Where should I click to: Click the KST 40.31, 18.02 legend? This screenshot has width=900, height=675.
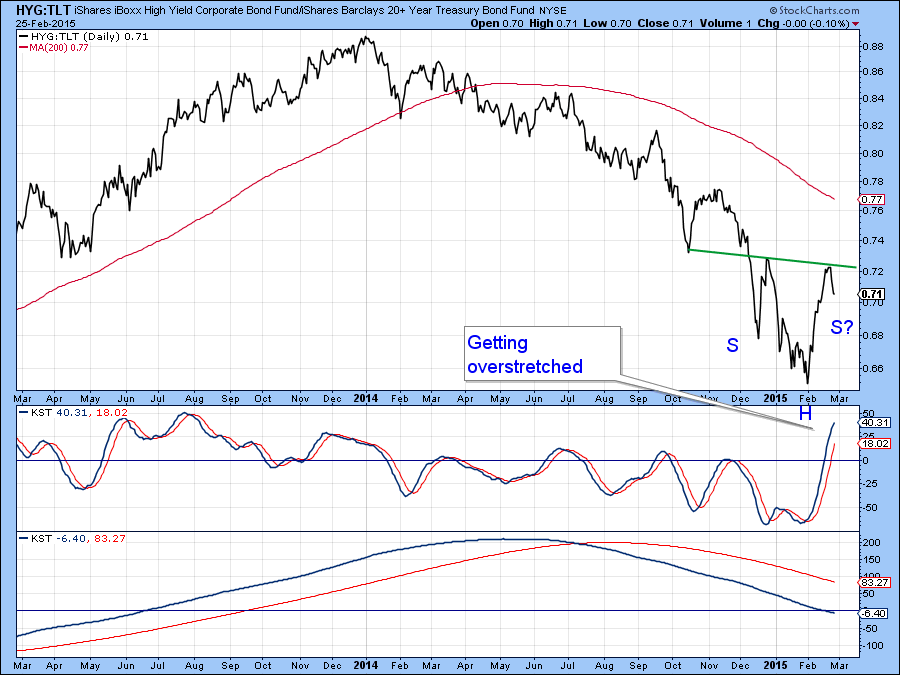tap(73, 412)
